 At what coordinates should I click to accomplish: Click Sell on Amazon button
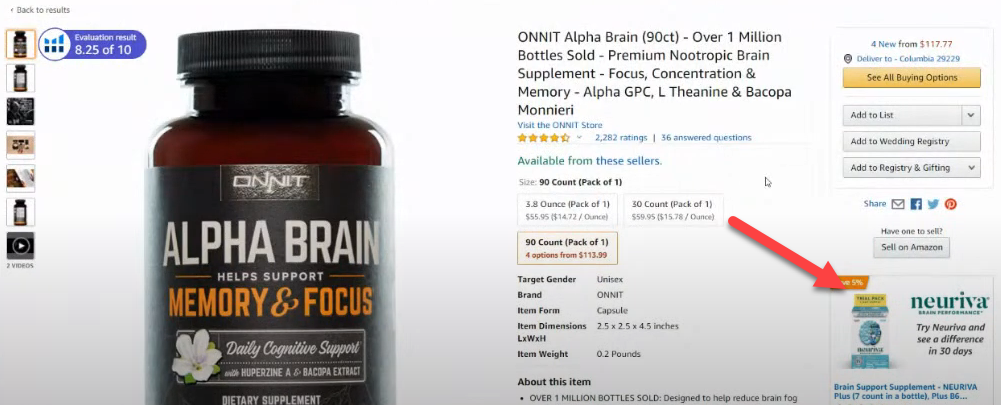tap(911, 247)
